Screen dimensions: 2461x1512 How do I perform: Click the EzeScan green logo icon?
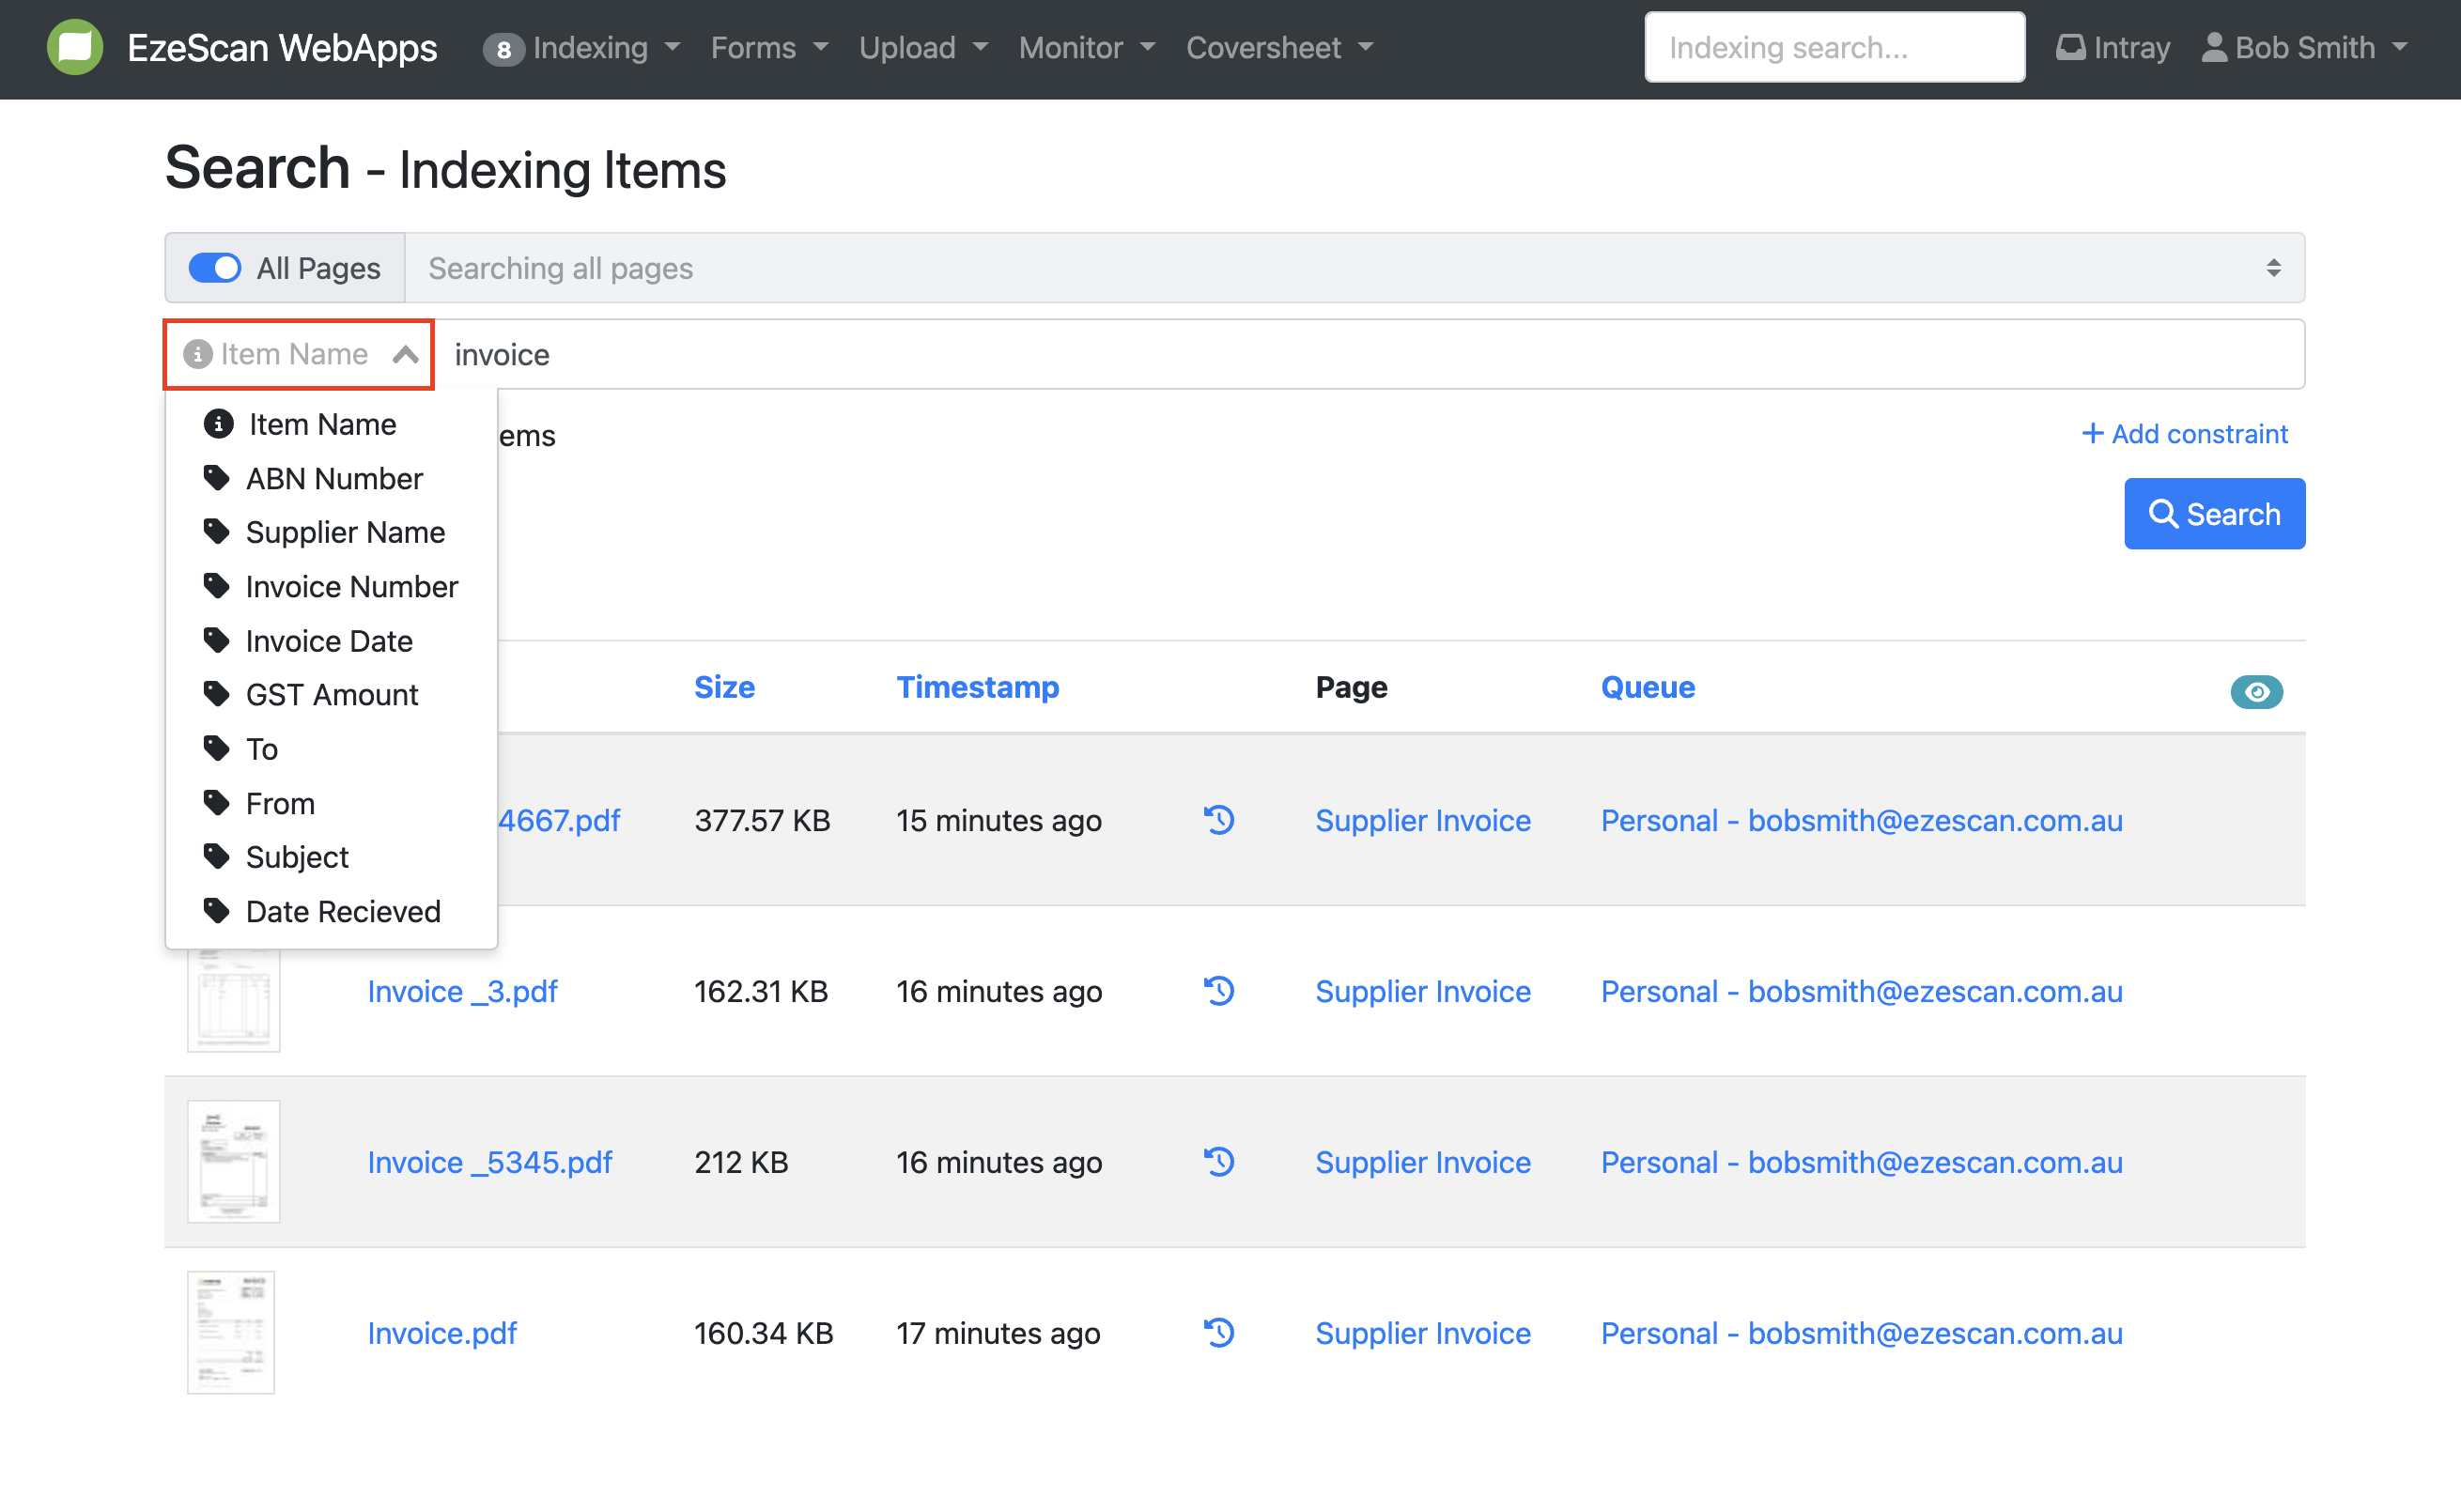coord(75,47)
